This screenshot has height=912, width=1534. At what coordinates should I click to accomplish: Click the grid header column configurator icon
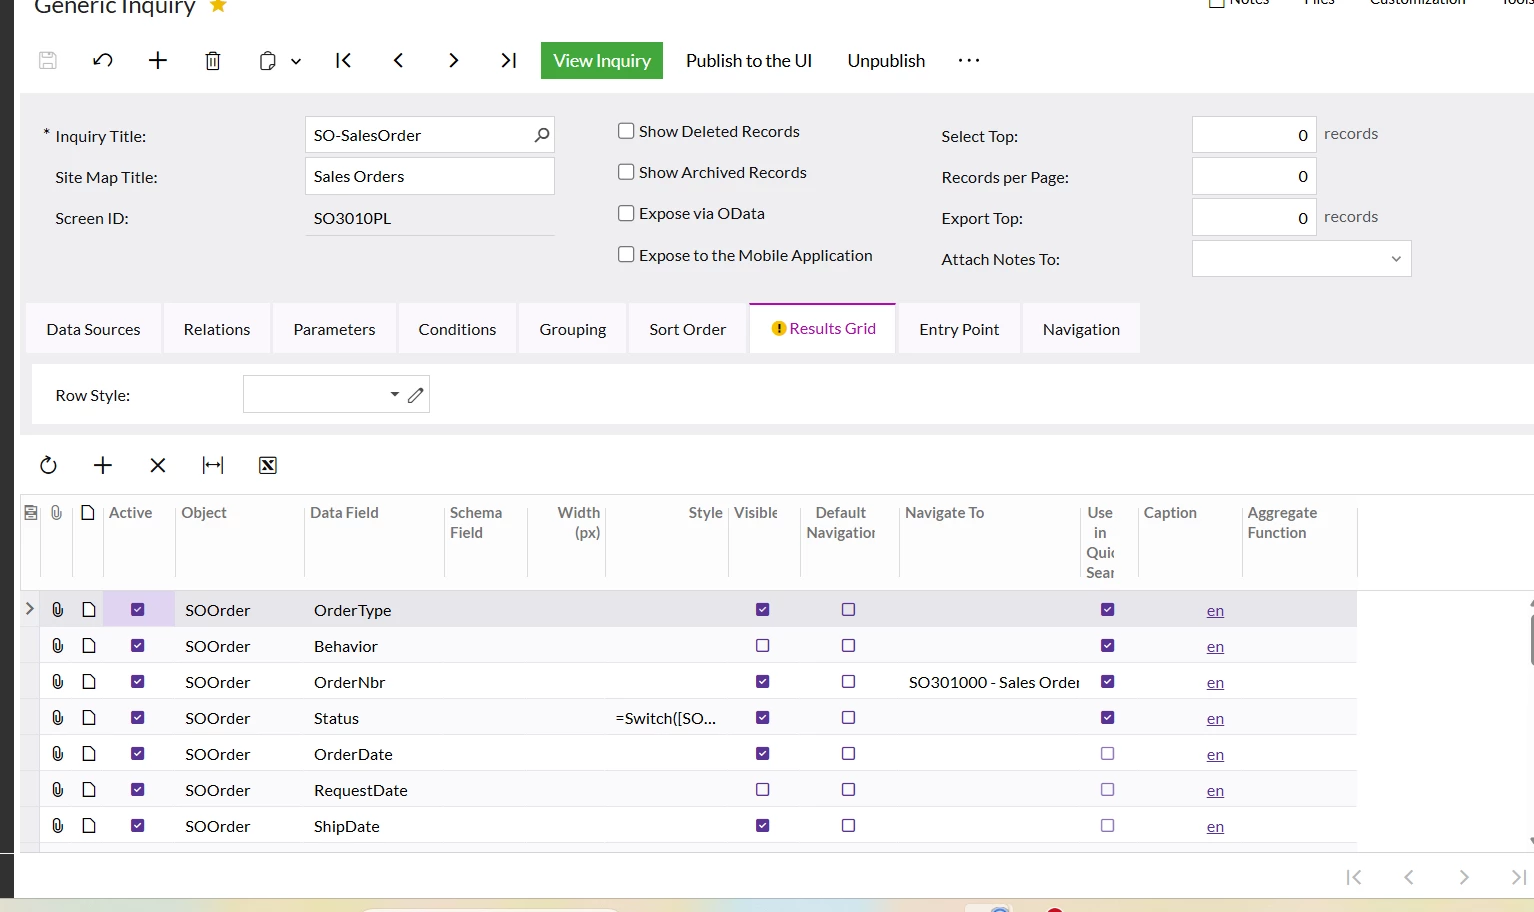(x=31, y=513)
